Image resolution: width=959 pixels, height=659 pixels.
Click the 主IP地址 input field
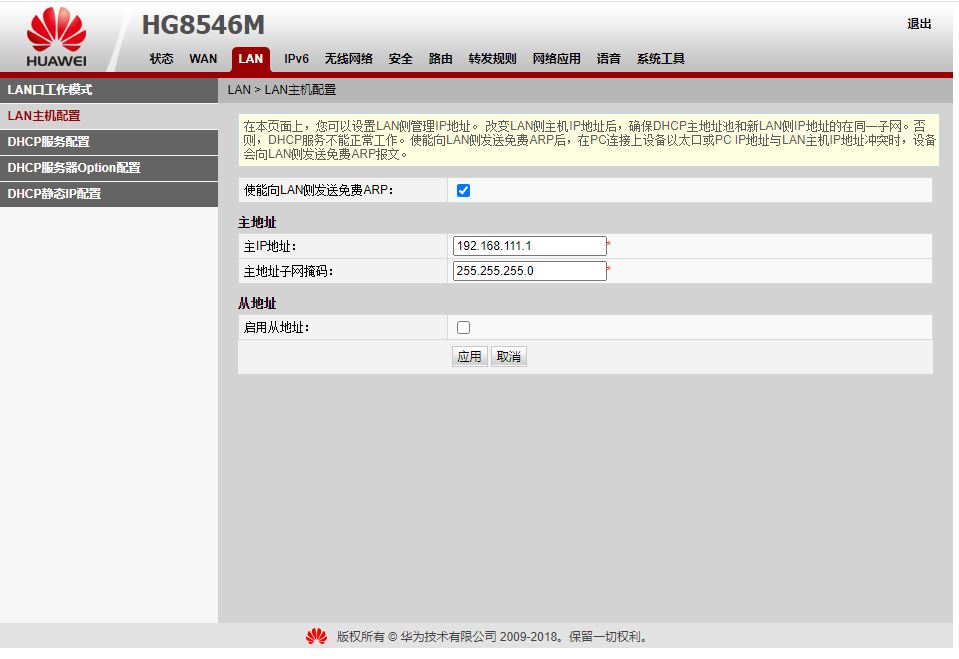pyautogui.click(x=528, y=245)
